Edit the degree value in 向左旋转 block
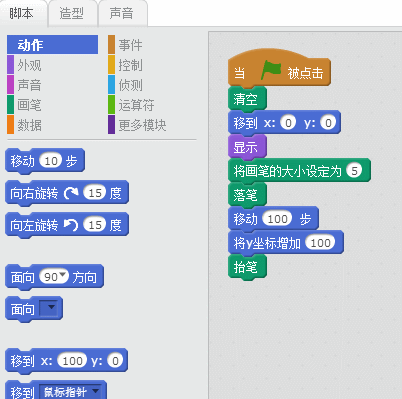Image resolution: width=402 pixels, height=399 pixels. 95,225
